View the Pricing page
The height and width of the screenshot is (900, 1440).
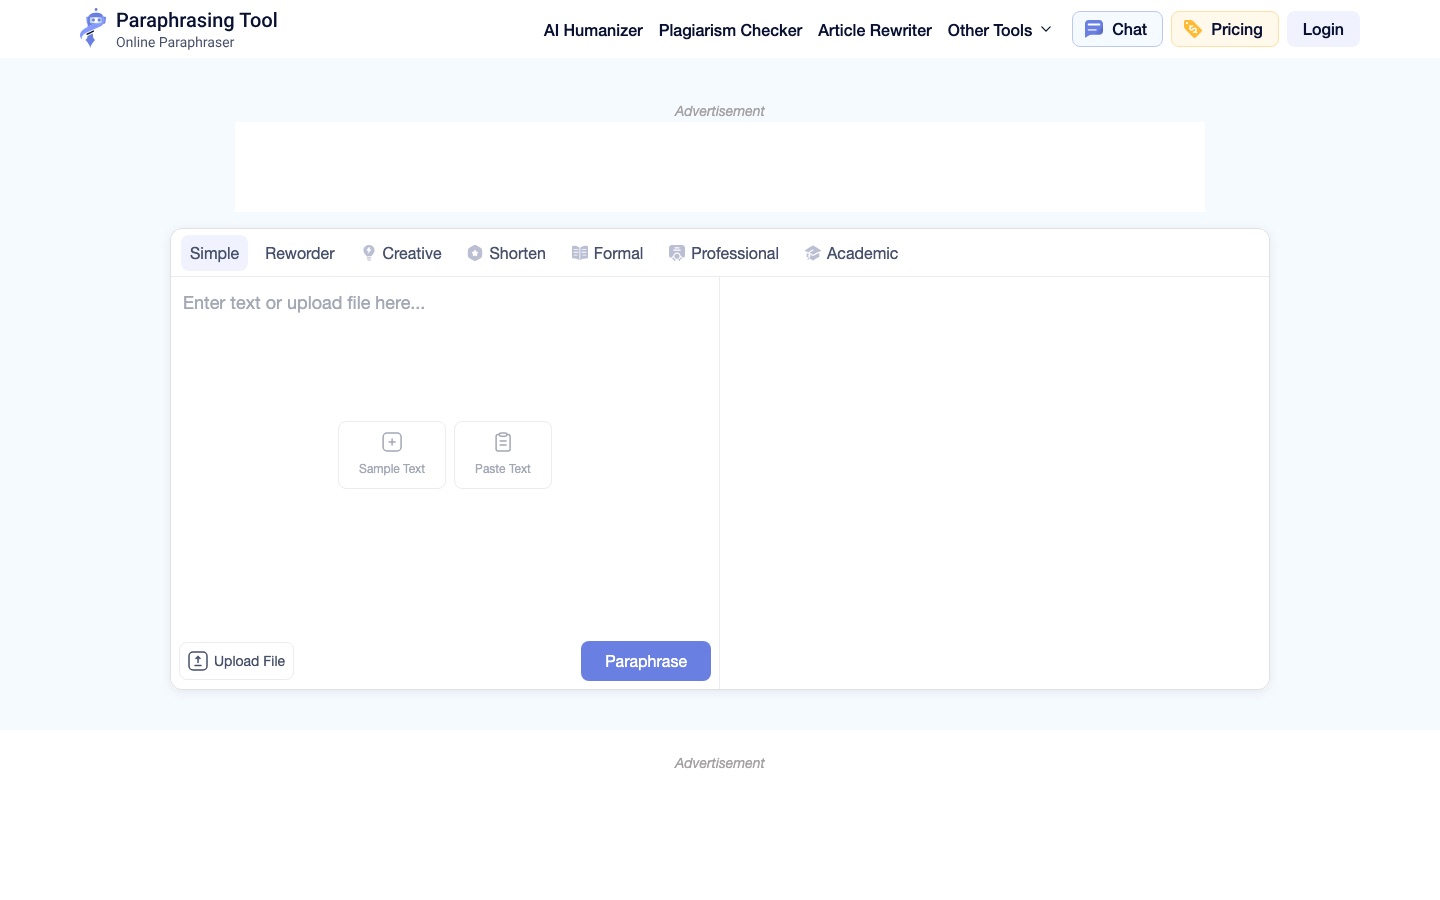(x=1225, y=29)
